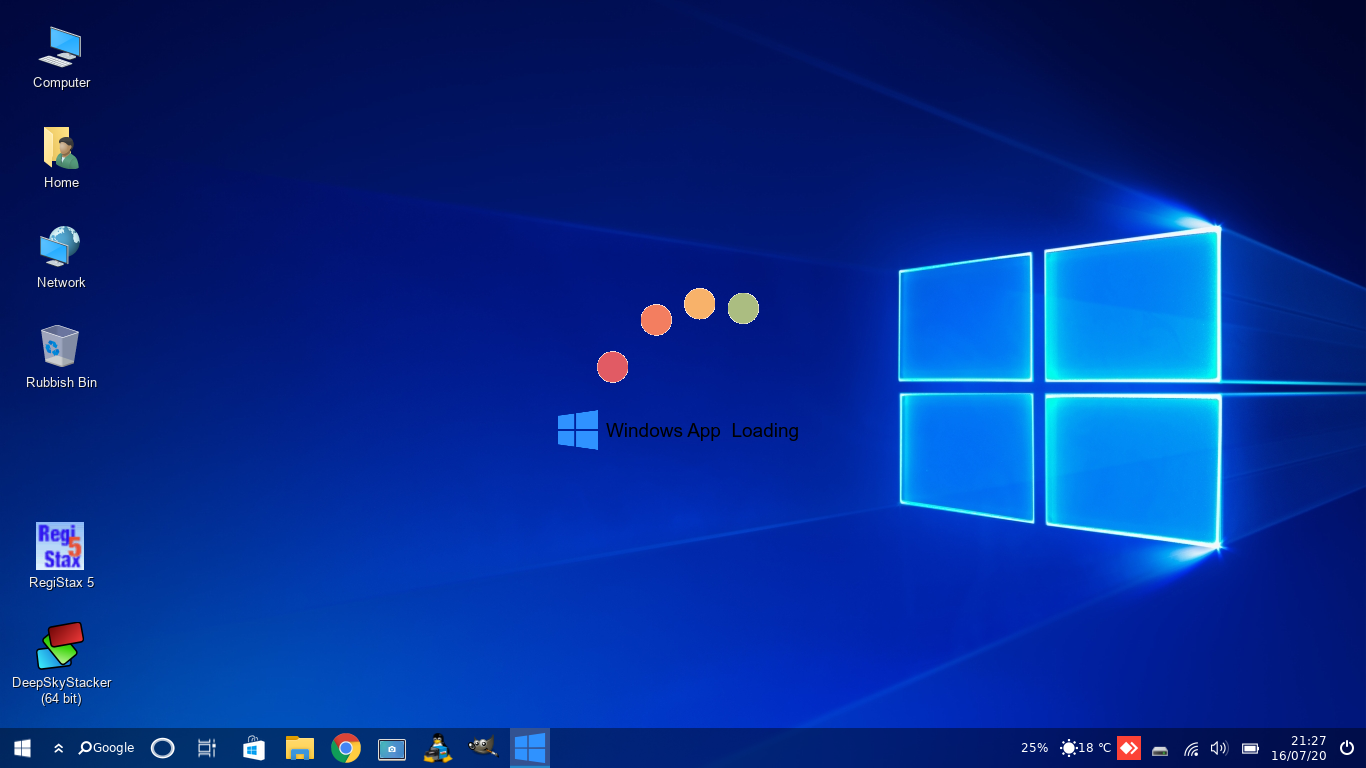Start GIMP from the taskbar
The height and width of the screenshot is (768, 1366).
click(x=484, y=747)
